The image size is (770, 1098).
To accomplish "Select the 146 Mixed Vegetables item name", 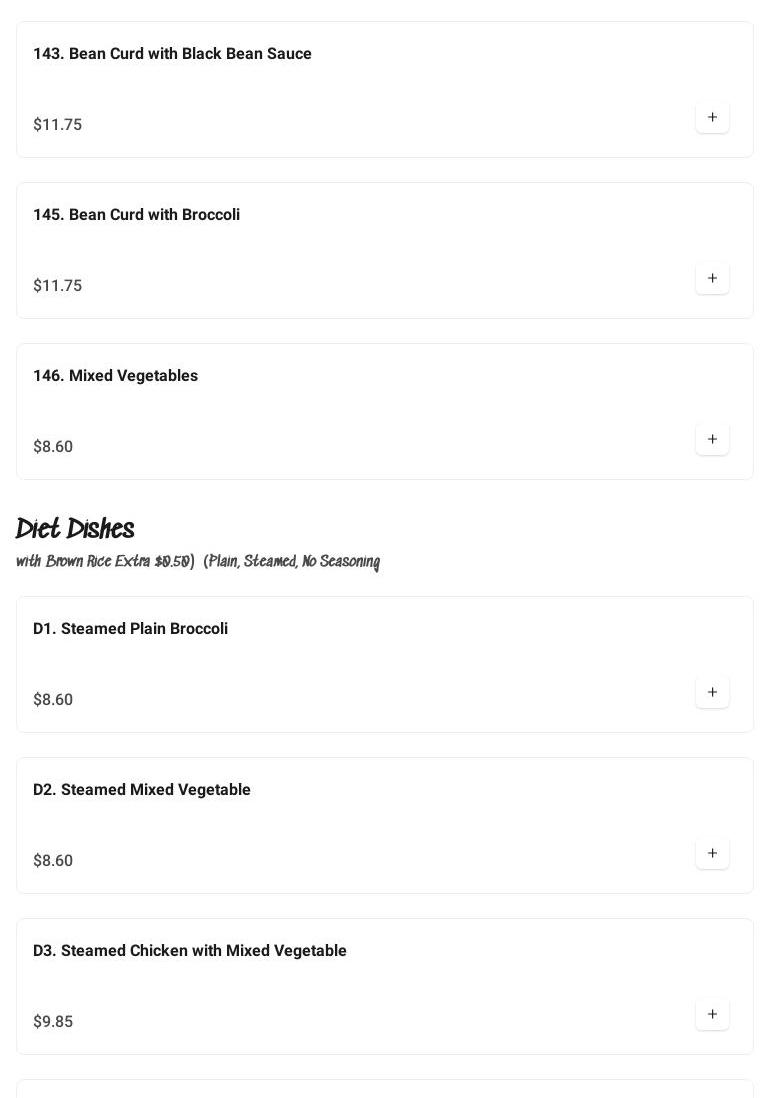I will (115, 376).
